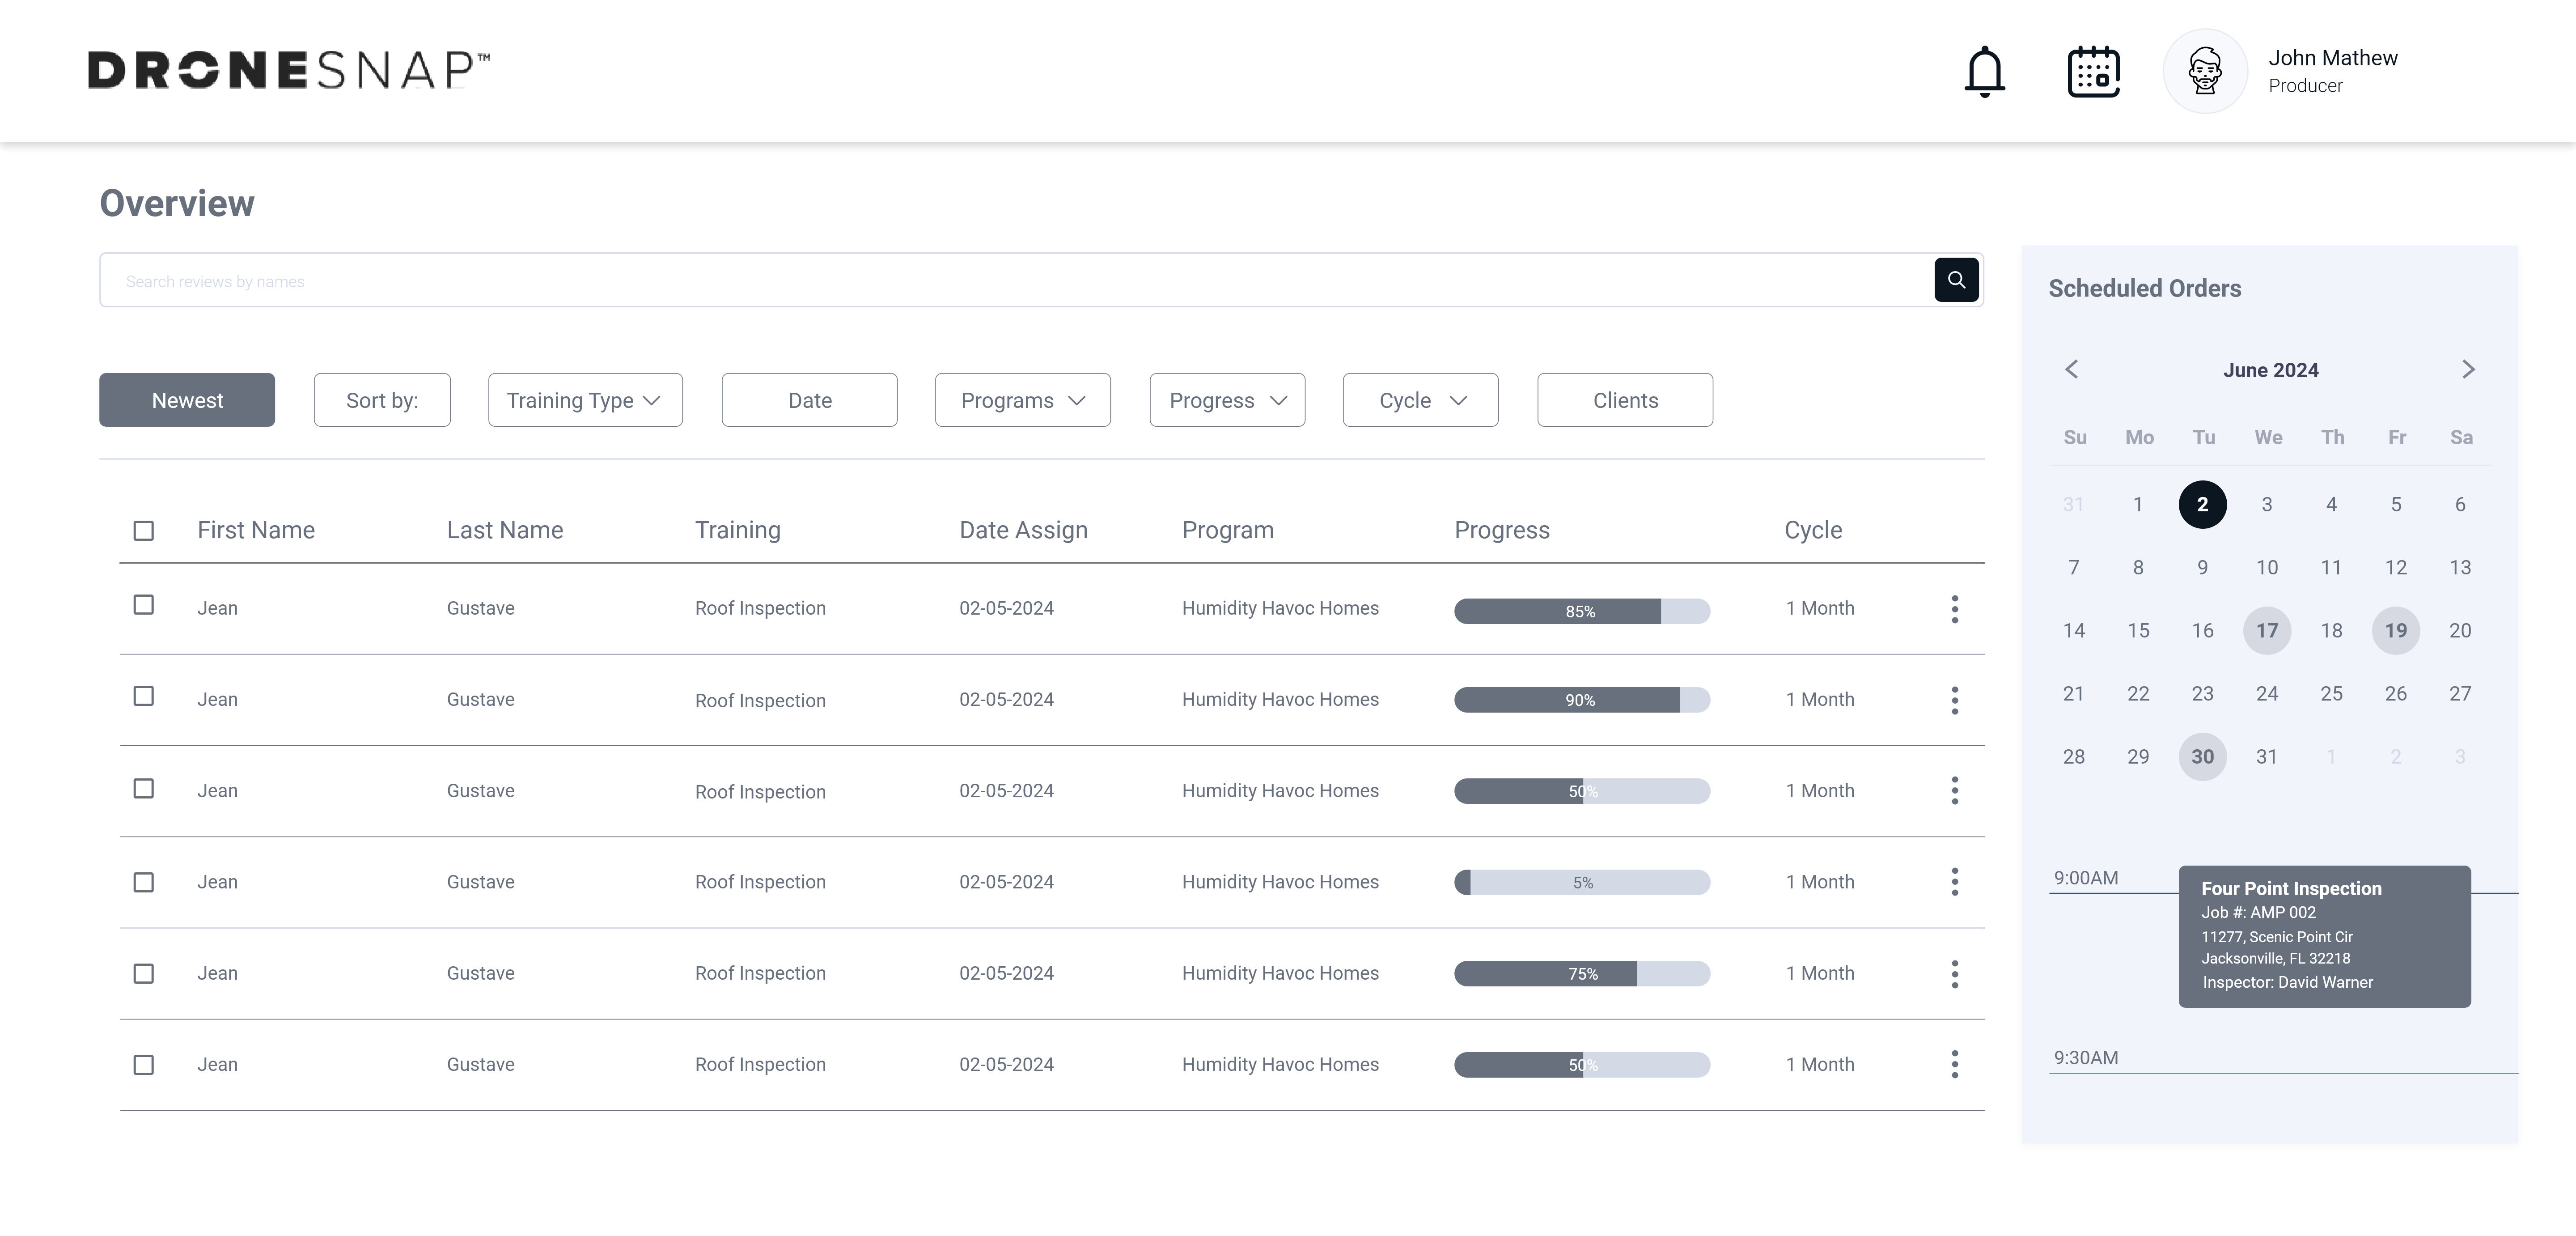Screen dimensions: 2576x1236
Task: Click John Mathew's profile avatar
Action: 2205,71
